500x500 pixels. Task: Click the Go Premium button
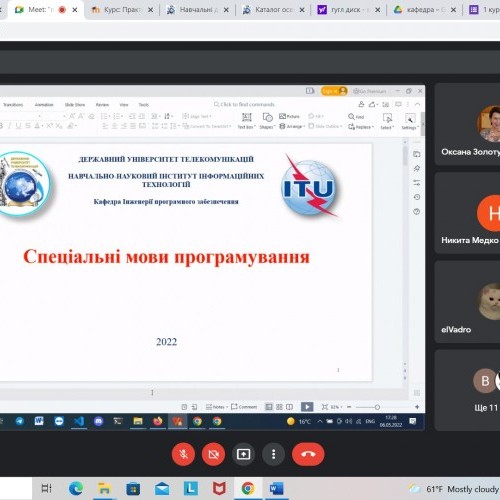pos(369,91)
